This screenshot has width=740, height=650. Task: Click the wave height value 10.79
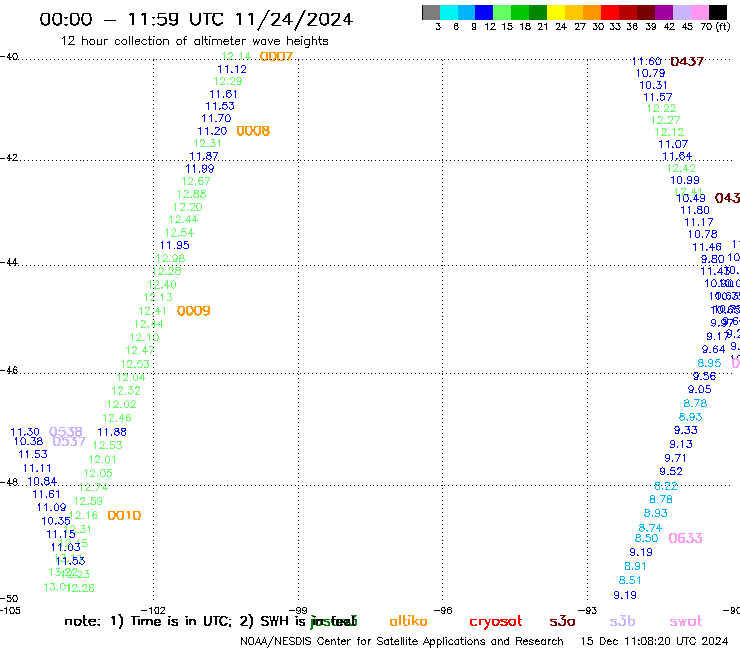point(650,73)
